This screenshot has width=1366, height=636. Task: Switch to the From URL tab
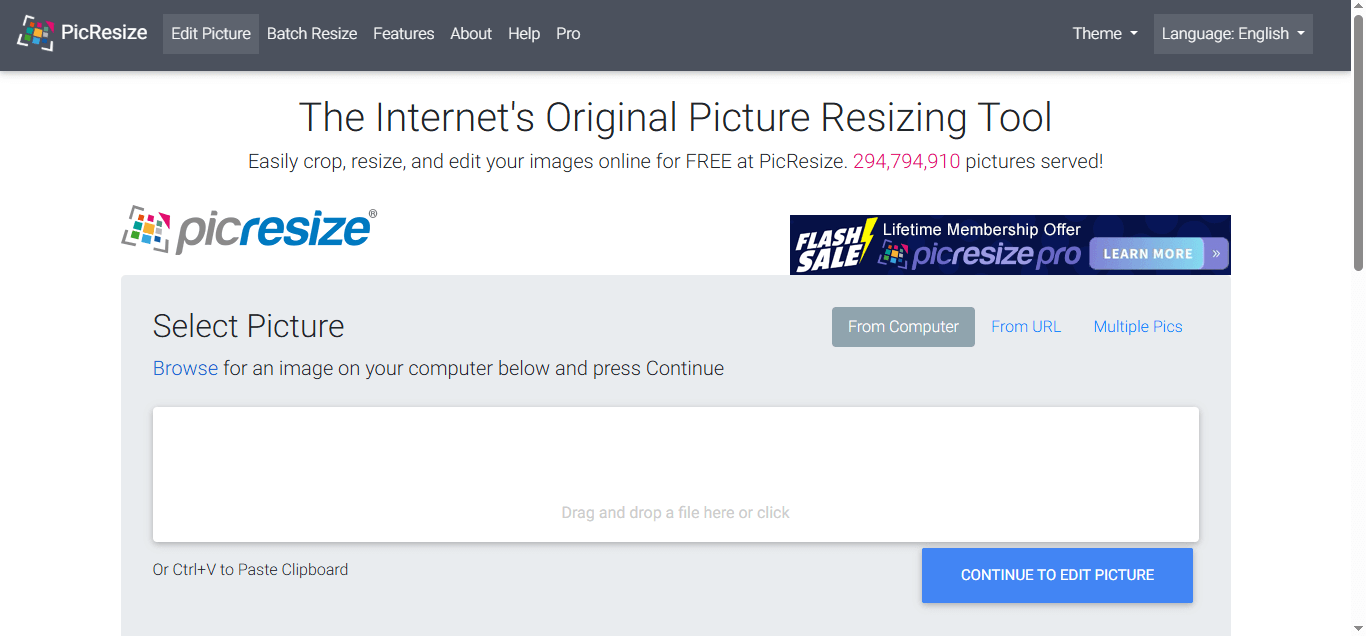1026,326
